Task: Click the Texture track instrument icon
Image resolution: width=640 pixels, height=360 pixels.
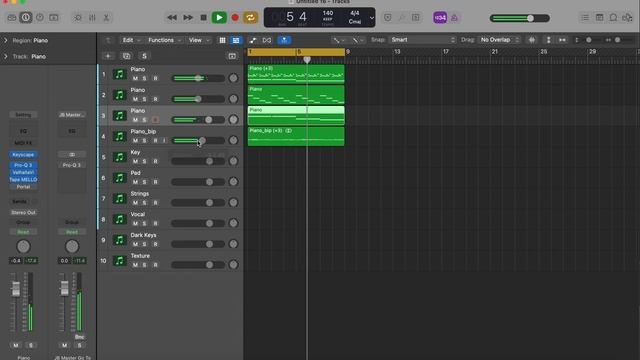Action: (x=119, y=260)
